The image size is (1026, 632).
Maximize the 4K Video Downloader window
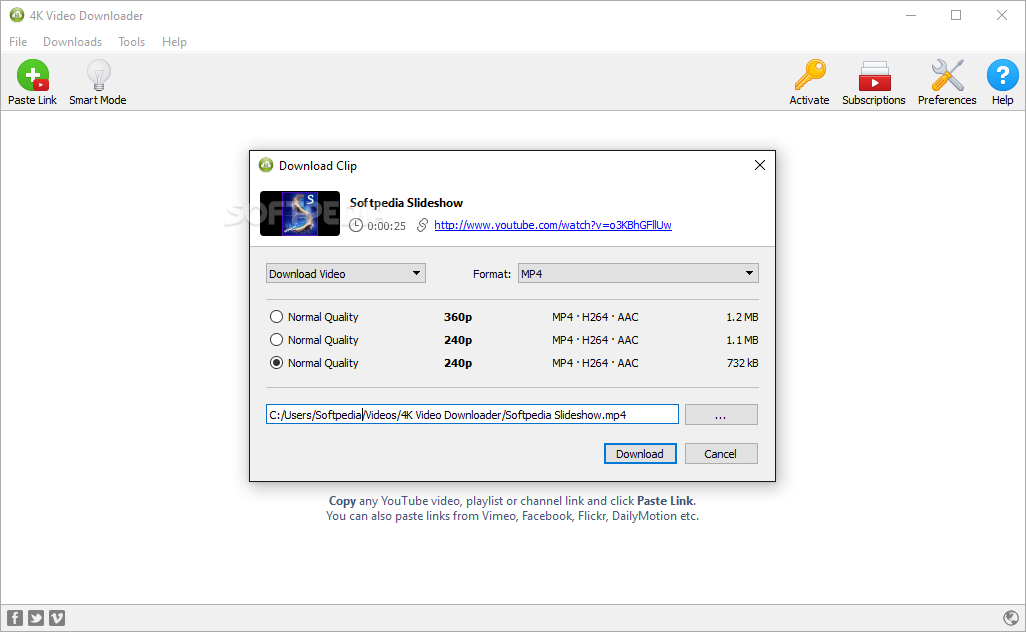[956, 15]
